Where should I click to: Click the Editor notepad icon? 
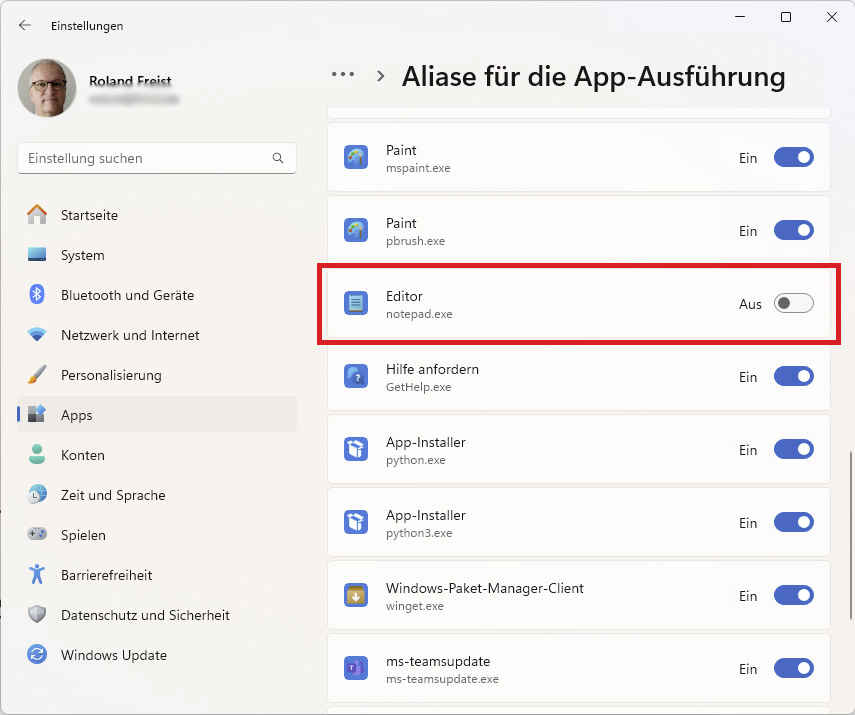pyautogui.click(x=356, y=304)
